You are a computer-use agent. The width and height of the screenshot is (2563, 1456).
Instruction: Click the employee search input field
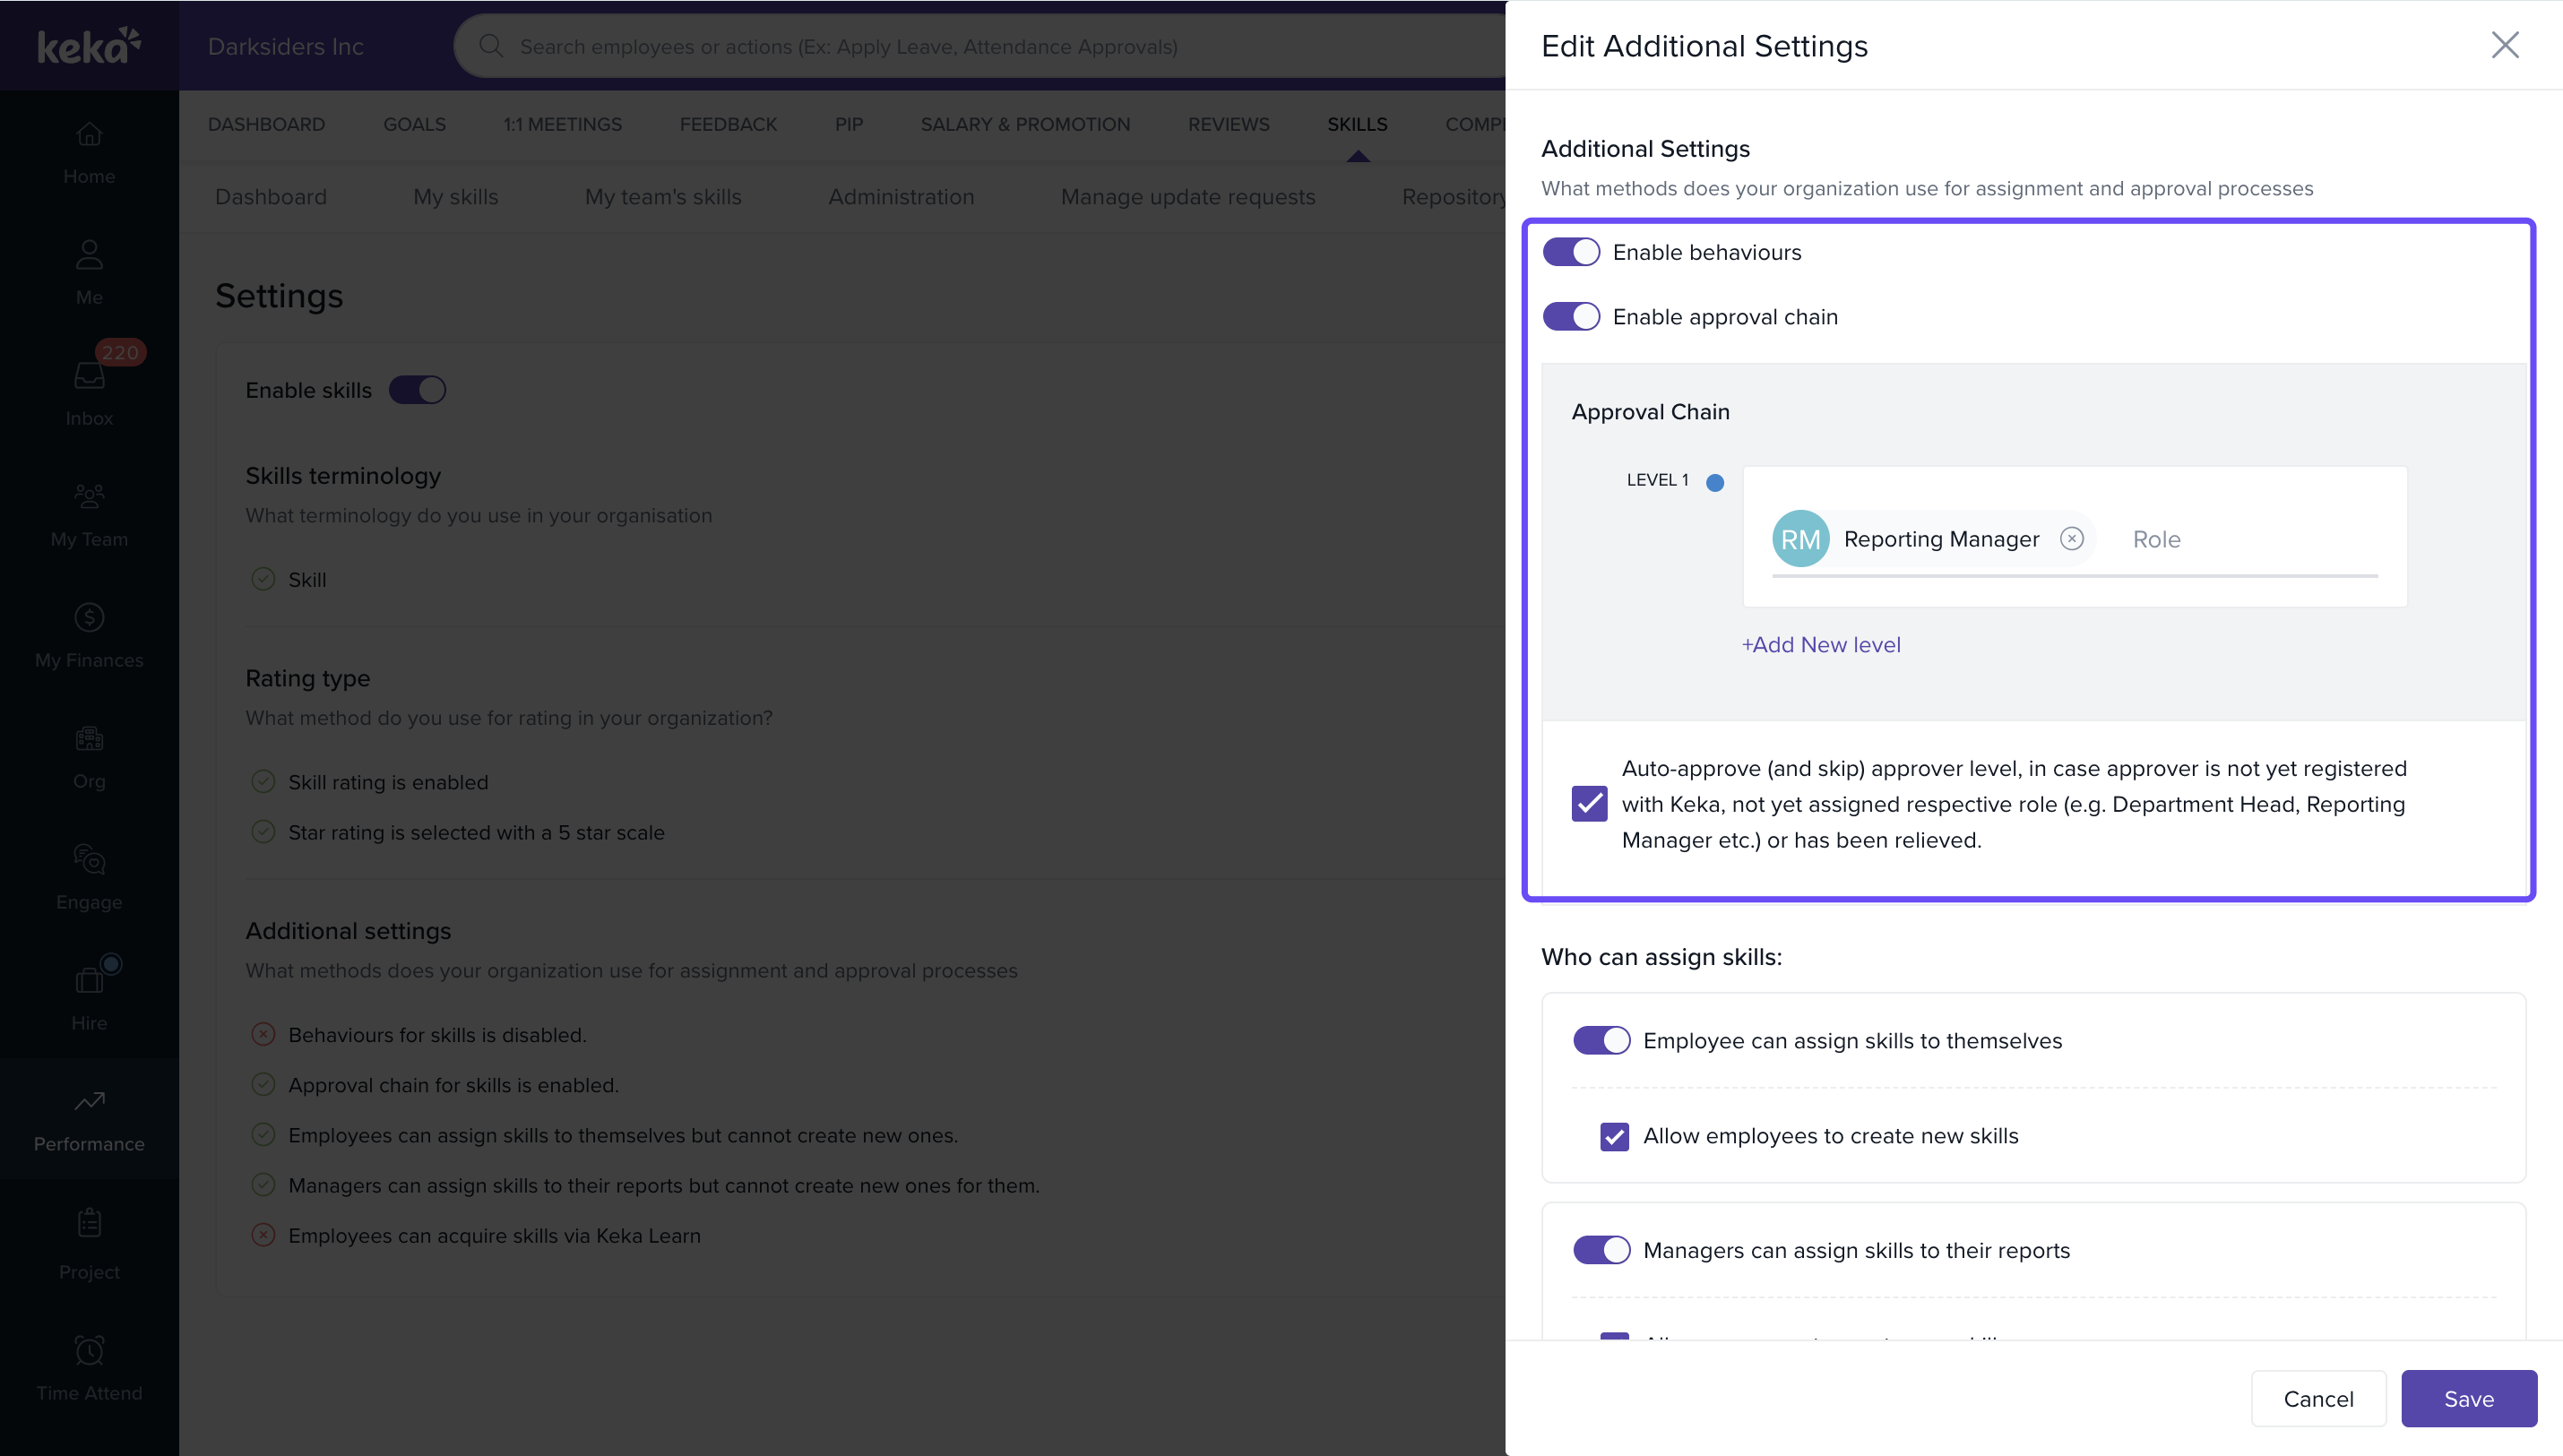pyautogui.click(x=848, y=47)
